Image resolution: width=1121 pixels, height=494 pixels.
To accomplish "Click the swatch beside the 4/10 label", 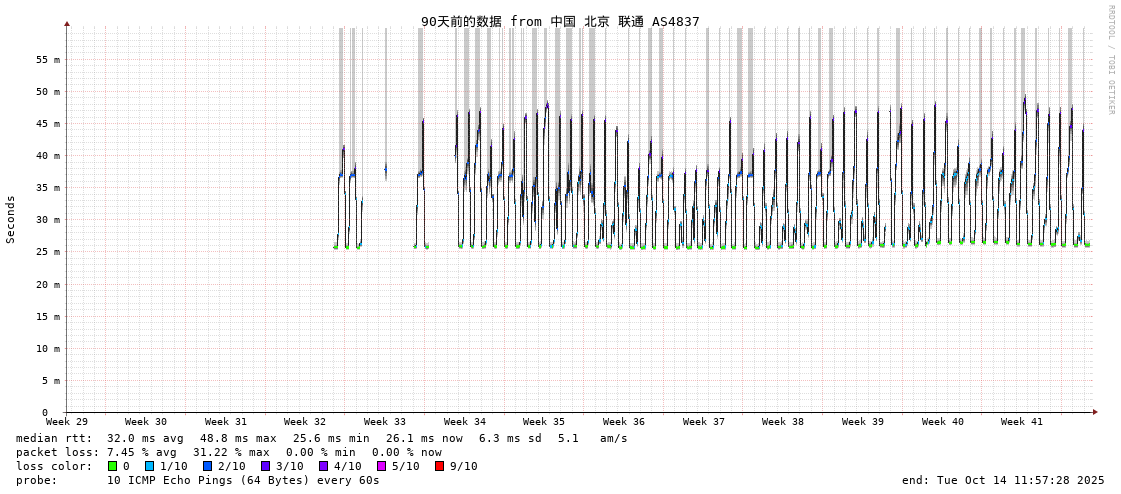I will pyautogui.click(x=323, y=466).
